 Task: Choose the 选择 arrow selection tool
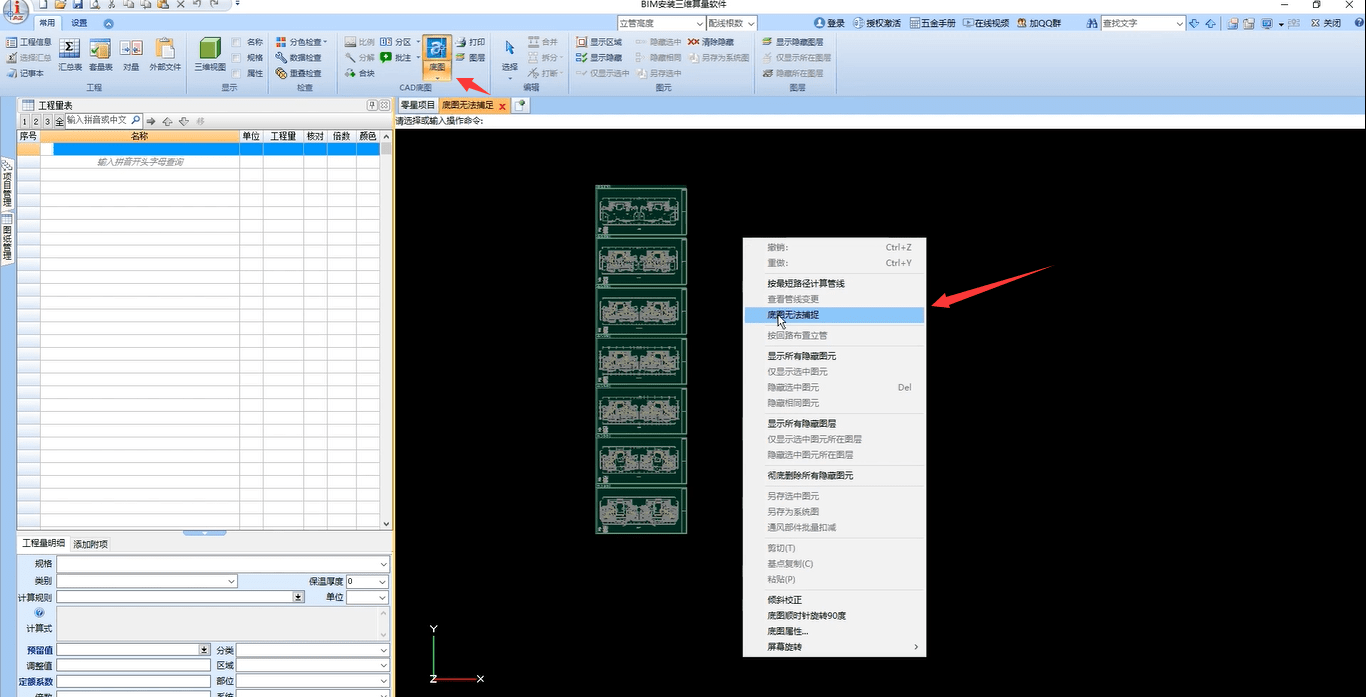[x=509, y=54]
